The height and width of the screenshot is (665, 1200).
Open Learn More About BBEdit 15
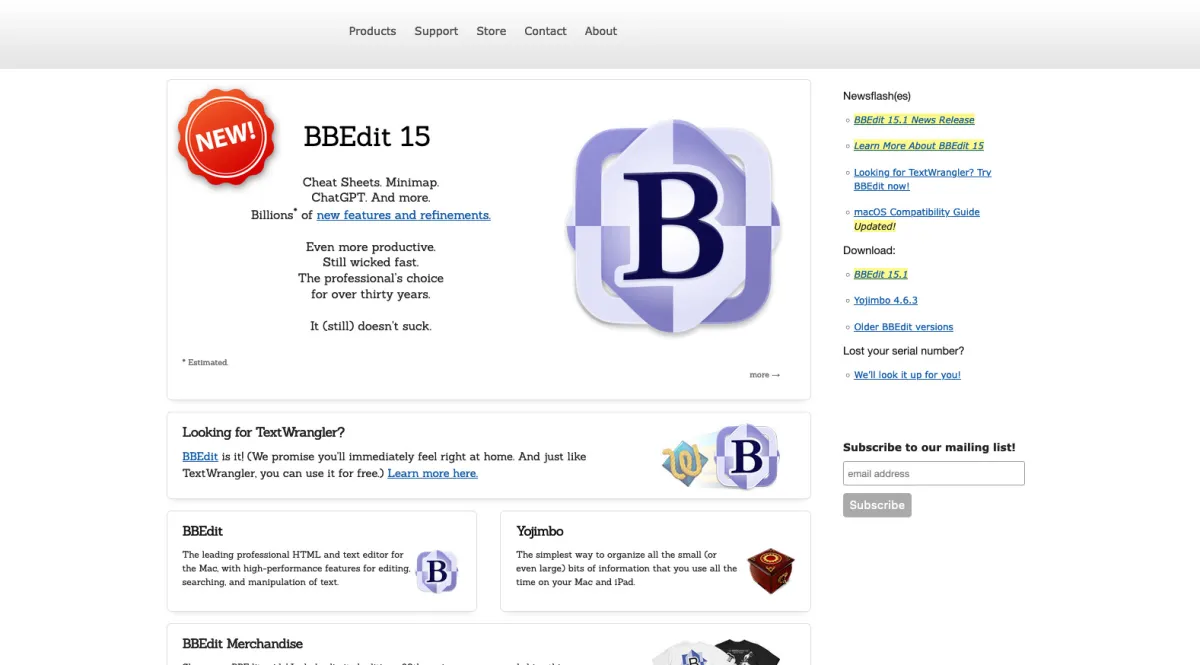[x=919, y=146]
